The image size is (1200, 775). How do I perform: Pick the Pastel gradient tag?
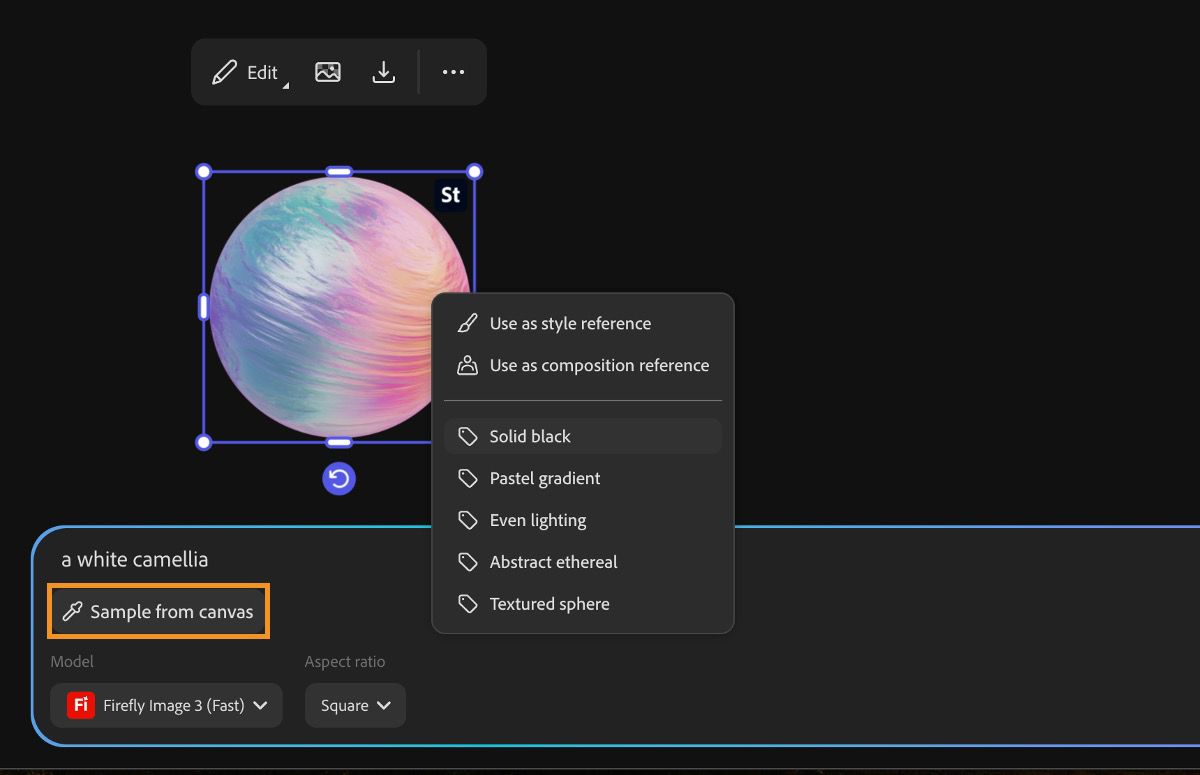coord(583,478)
